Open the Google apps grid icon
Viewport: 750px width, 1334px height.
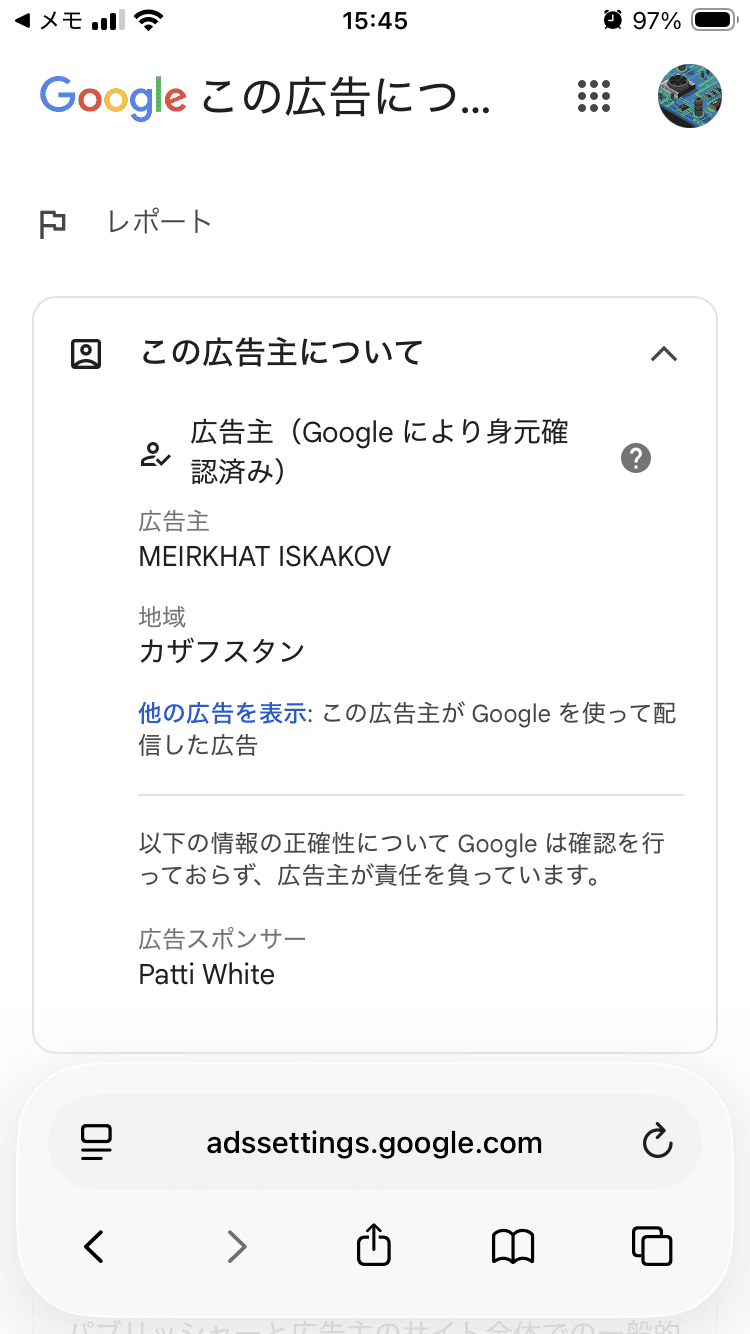click(594, 96)
